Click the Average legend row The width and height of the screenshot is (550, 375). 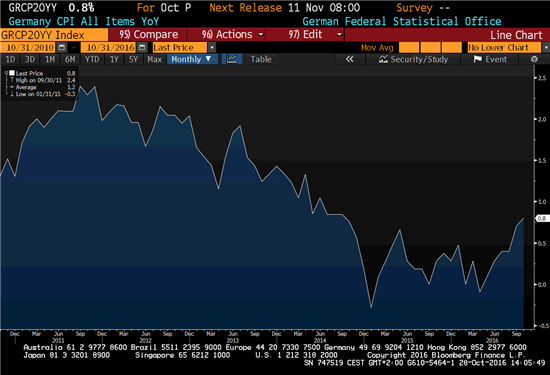point(43,87)
